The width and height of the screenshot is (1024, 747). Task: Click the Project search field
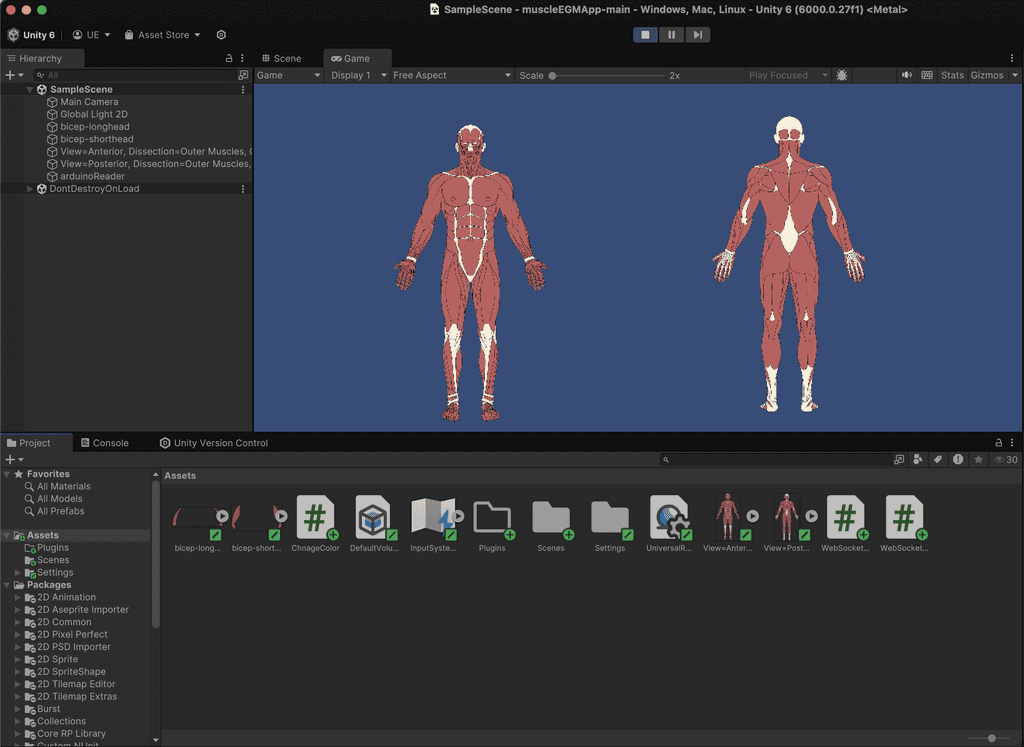click(775, 460)
